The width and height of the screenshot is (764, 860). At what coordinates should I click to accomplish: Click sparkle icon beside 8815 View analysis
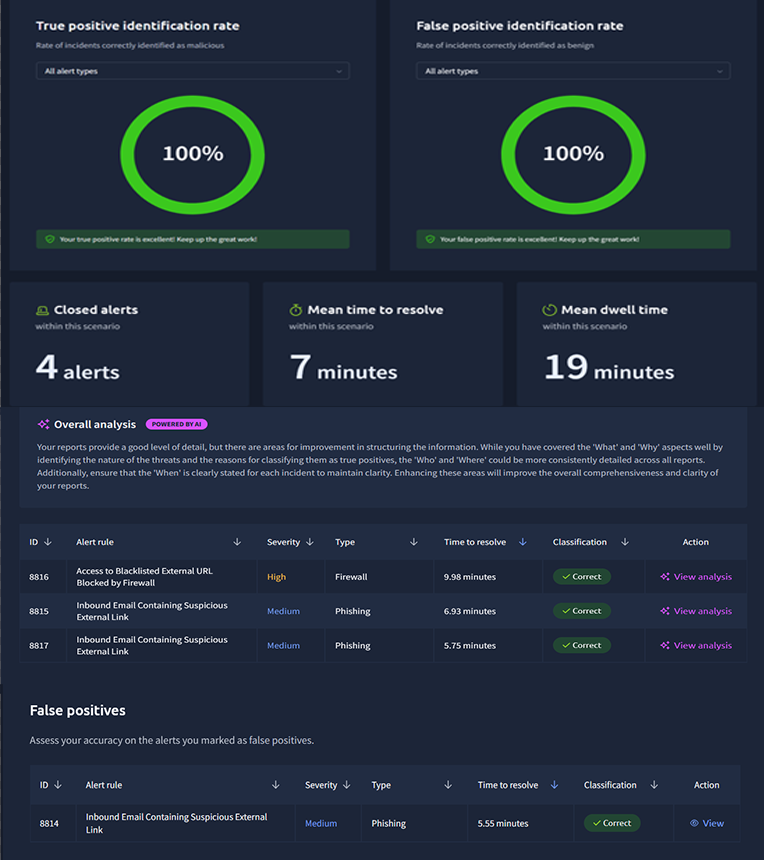pyautogui.click(x=665, y=611)
